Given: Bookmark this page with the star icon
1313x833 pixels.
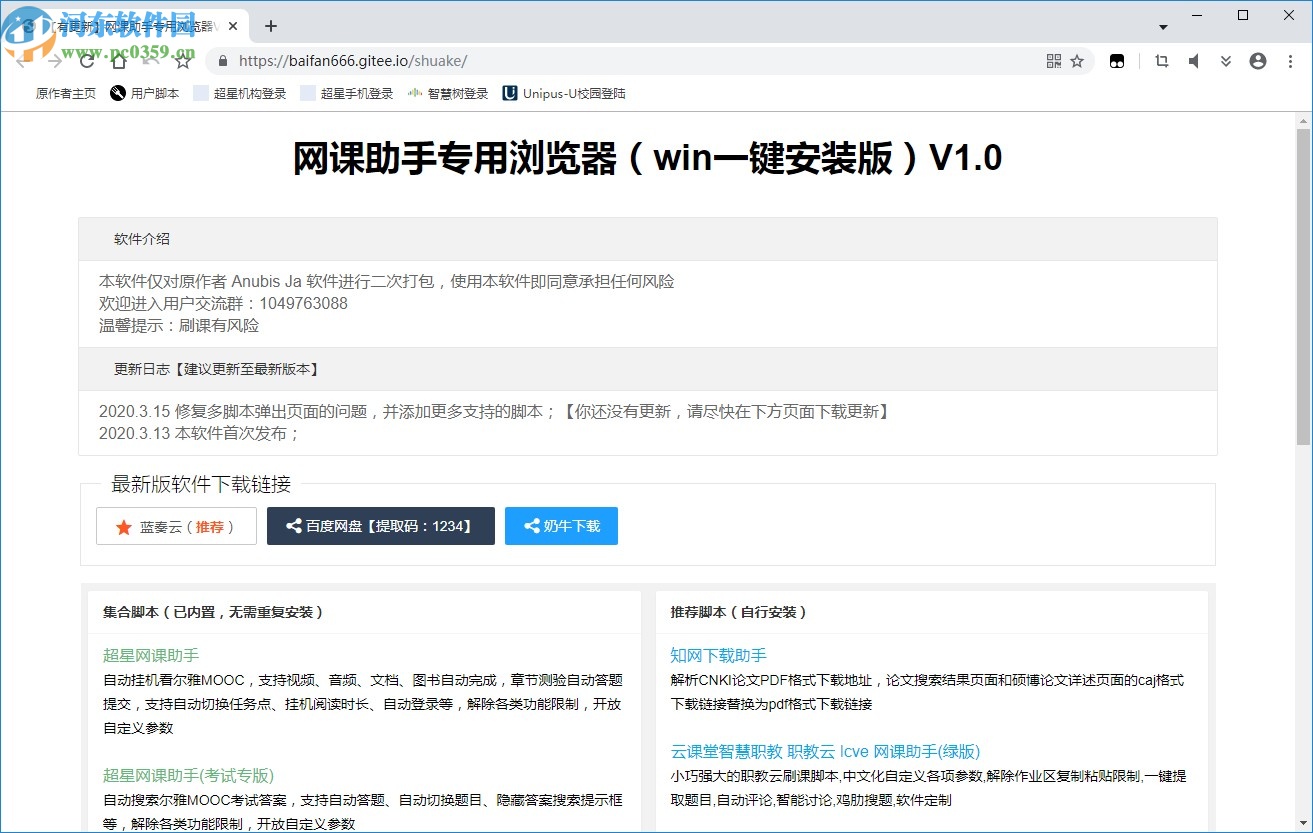Looking at the screenshot, I should tap(1078, 61).
